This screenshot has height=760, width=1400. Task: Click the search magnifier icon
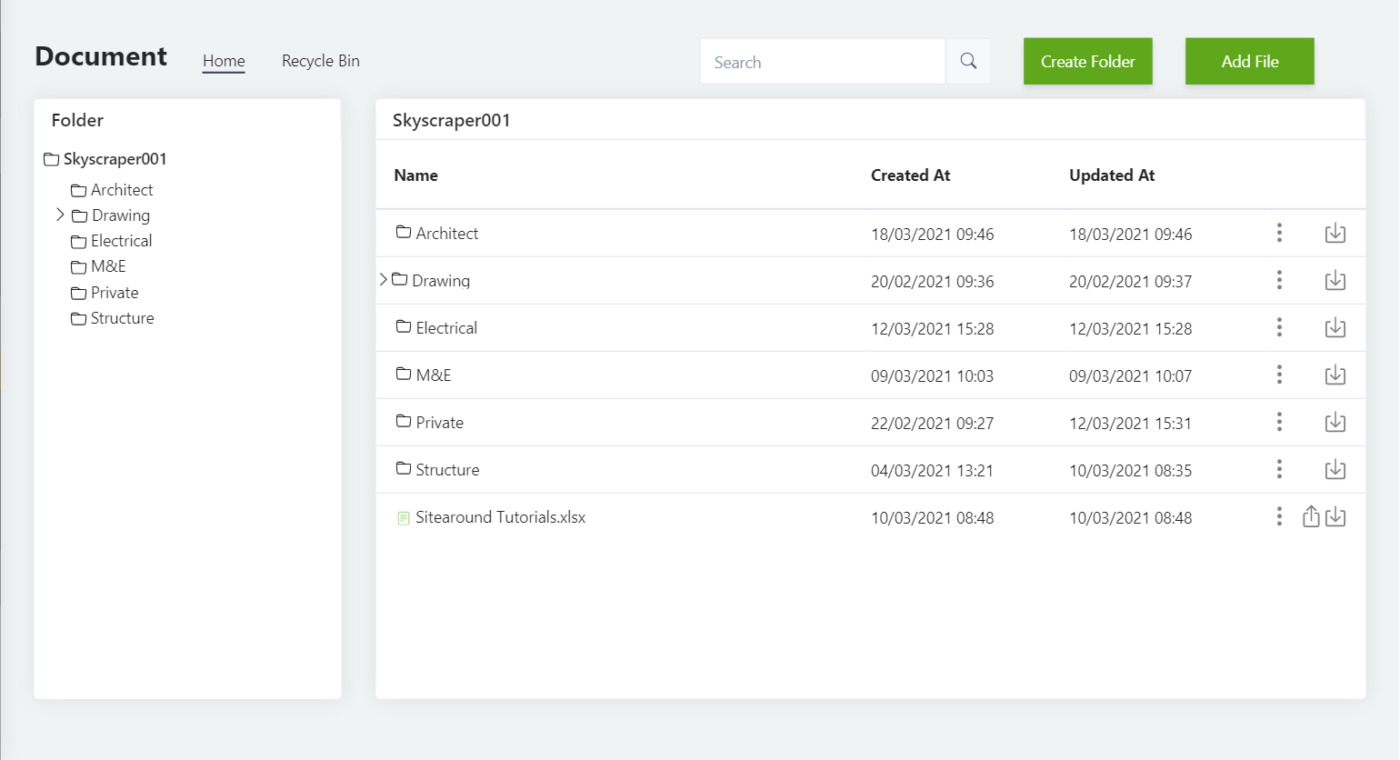(967, 61)
